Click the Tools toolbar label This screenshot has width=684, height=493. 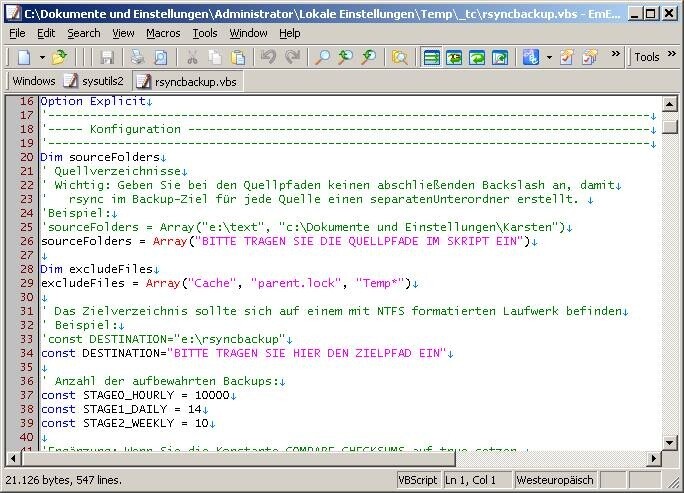click(646, 57)
